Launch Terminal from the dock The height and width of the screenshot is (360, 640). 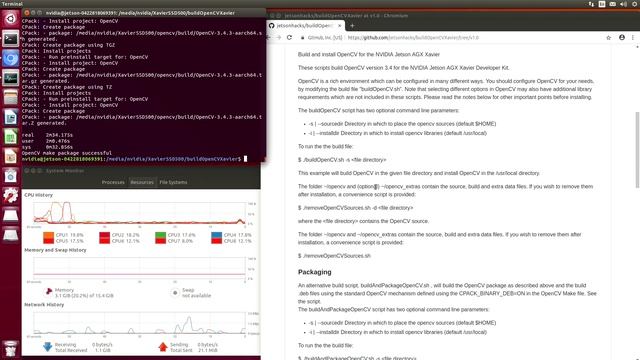coord(11,39)
